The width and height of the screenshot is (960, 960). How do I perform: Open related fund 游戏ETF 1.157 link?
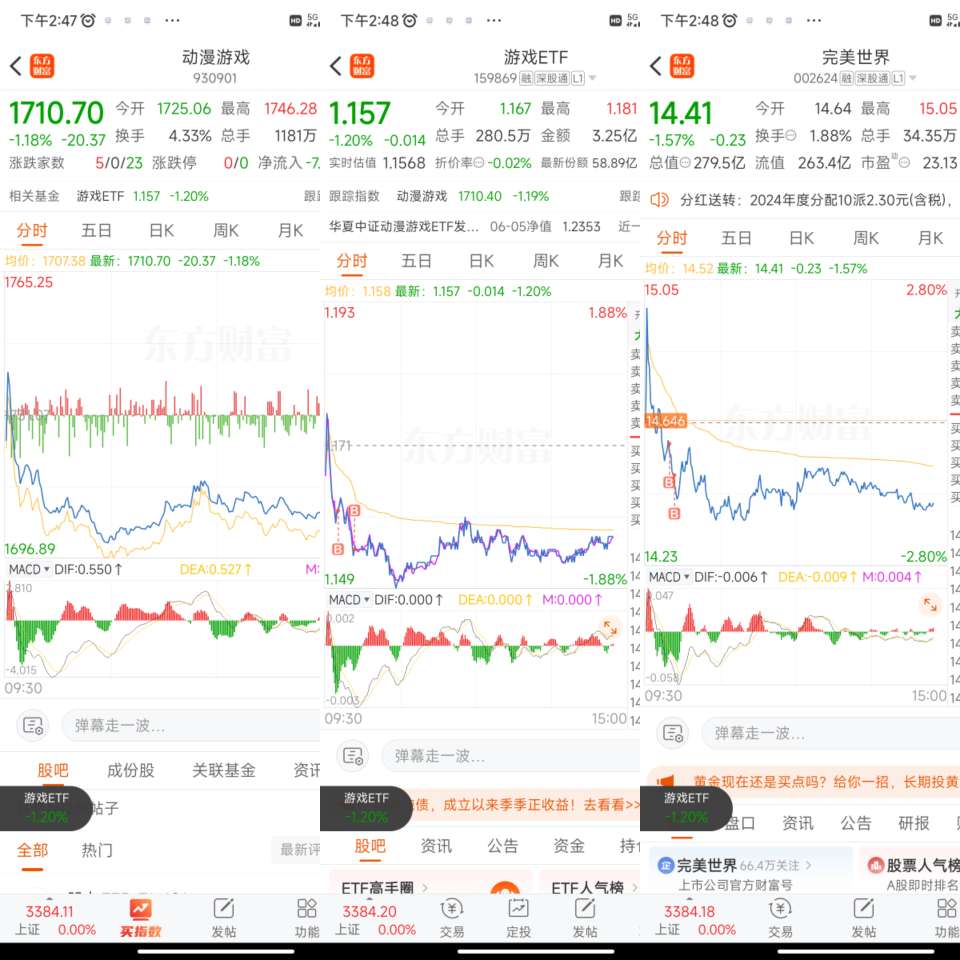tap(142, 197)
